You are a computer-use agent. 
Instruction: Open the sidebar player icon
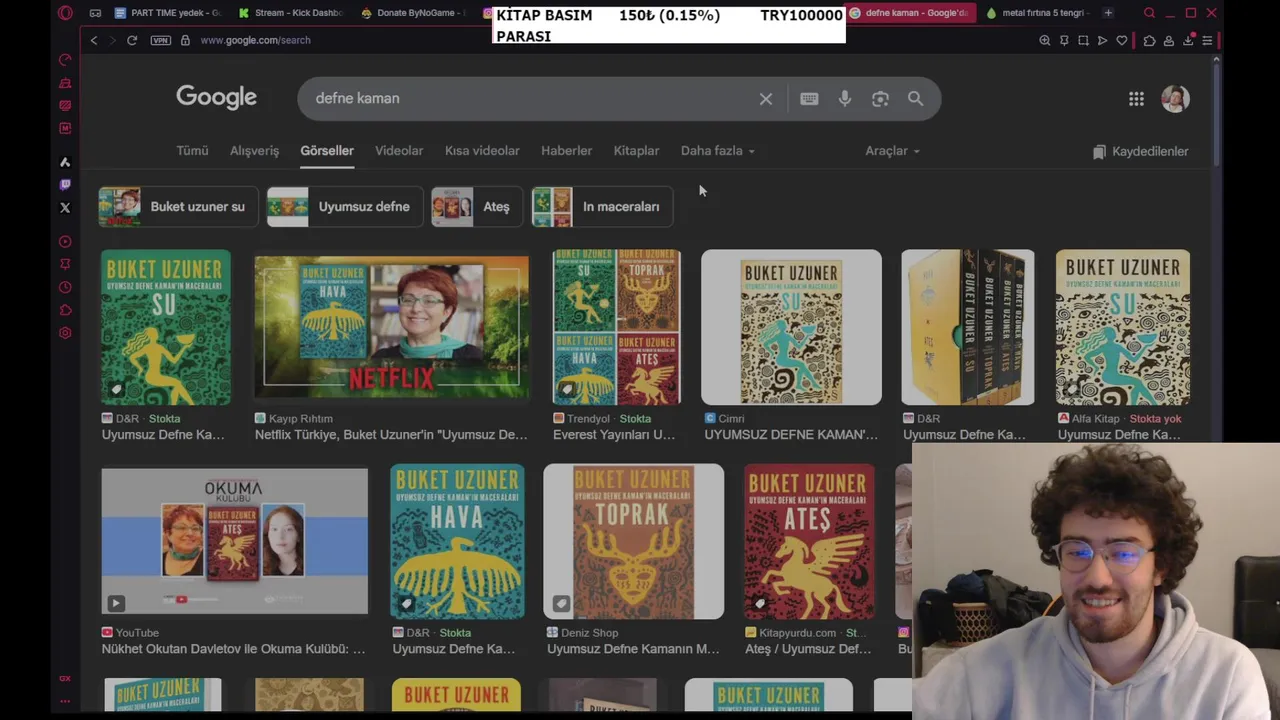click(65, 241)
